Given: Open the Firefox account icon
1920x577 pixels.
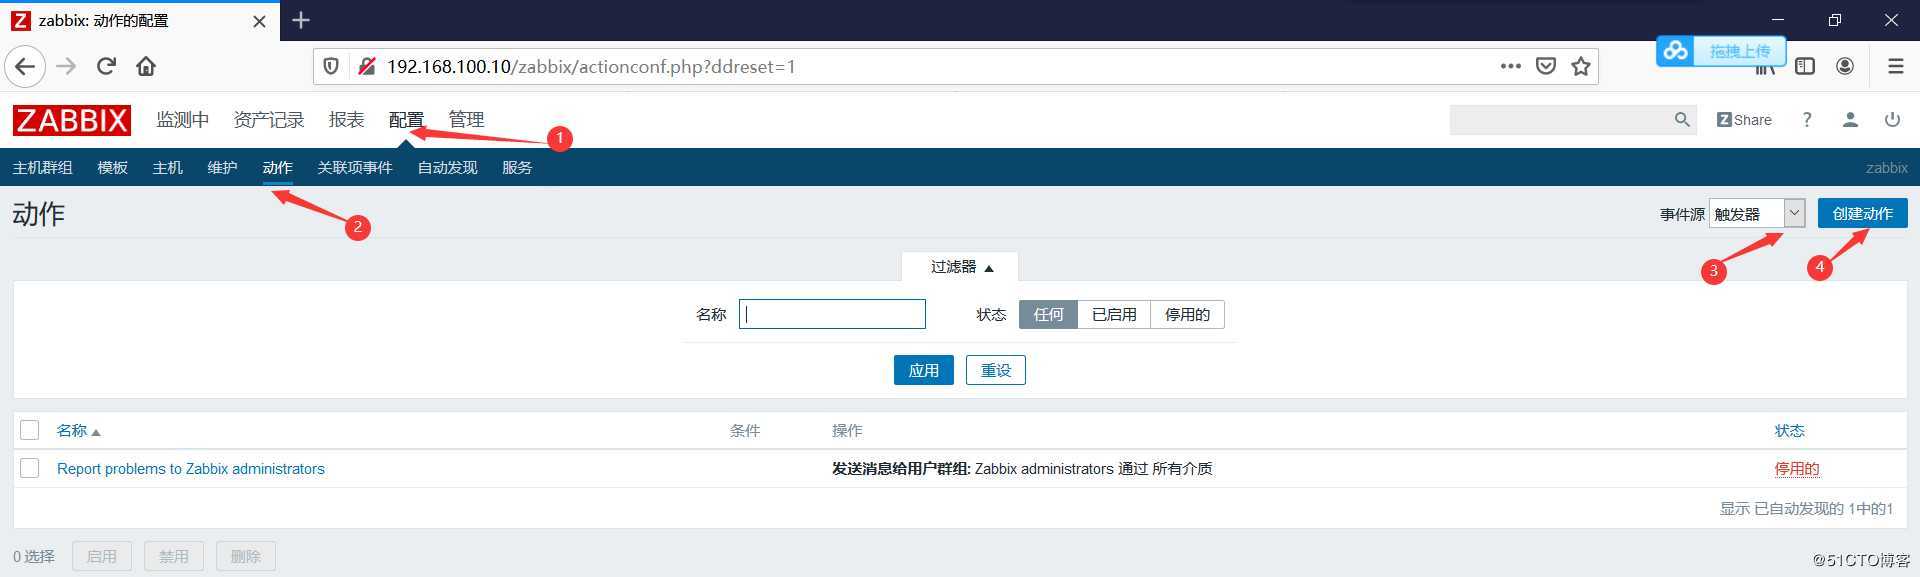Looking at the screenshot, I should [x=1845, y=66].
